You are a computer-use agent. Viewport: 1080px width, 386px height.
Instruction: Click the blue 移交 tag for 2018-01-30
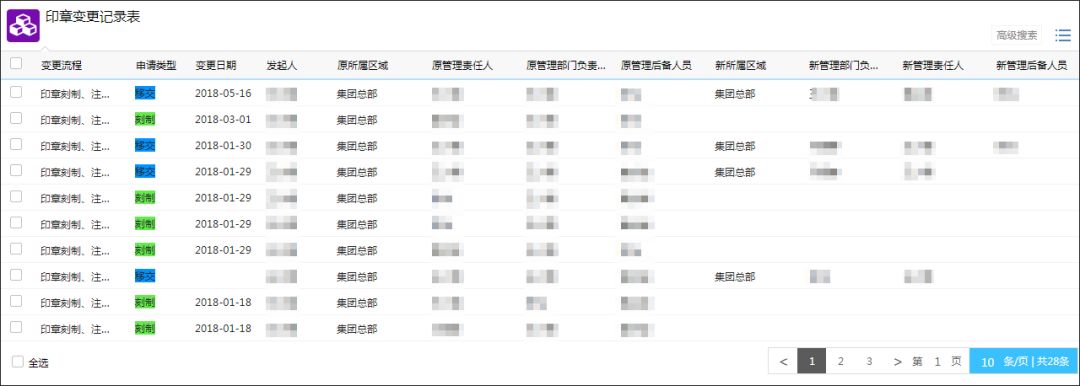click(x=145, y=145)
